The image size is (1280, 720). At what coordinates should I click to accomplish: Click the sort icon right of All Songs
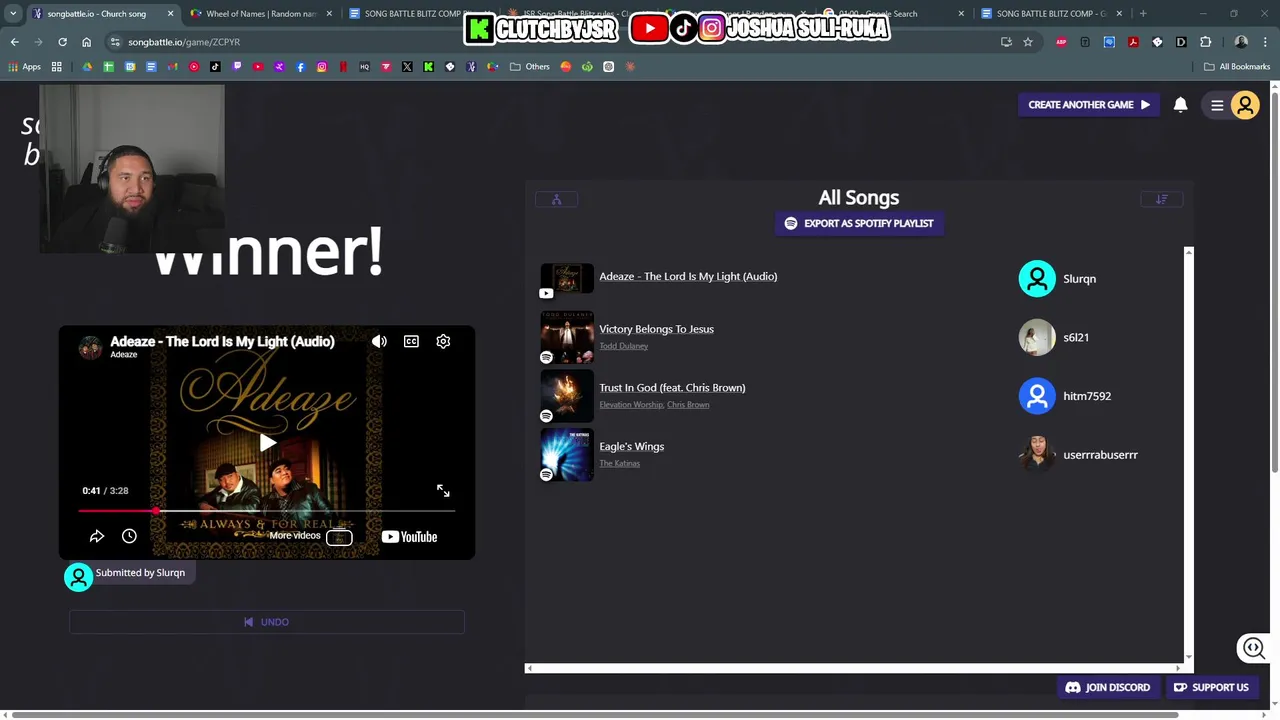point(1162,199)
